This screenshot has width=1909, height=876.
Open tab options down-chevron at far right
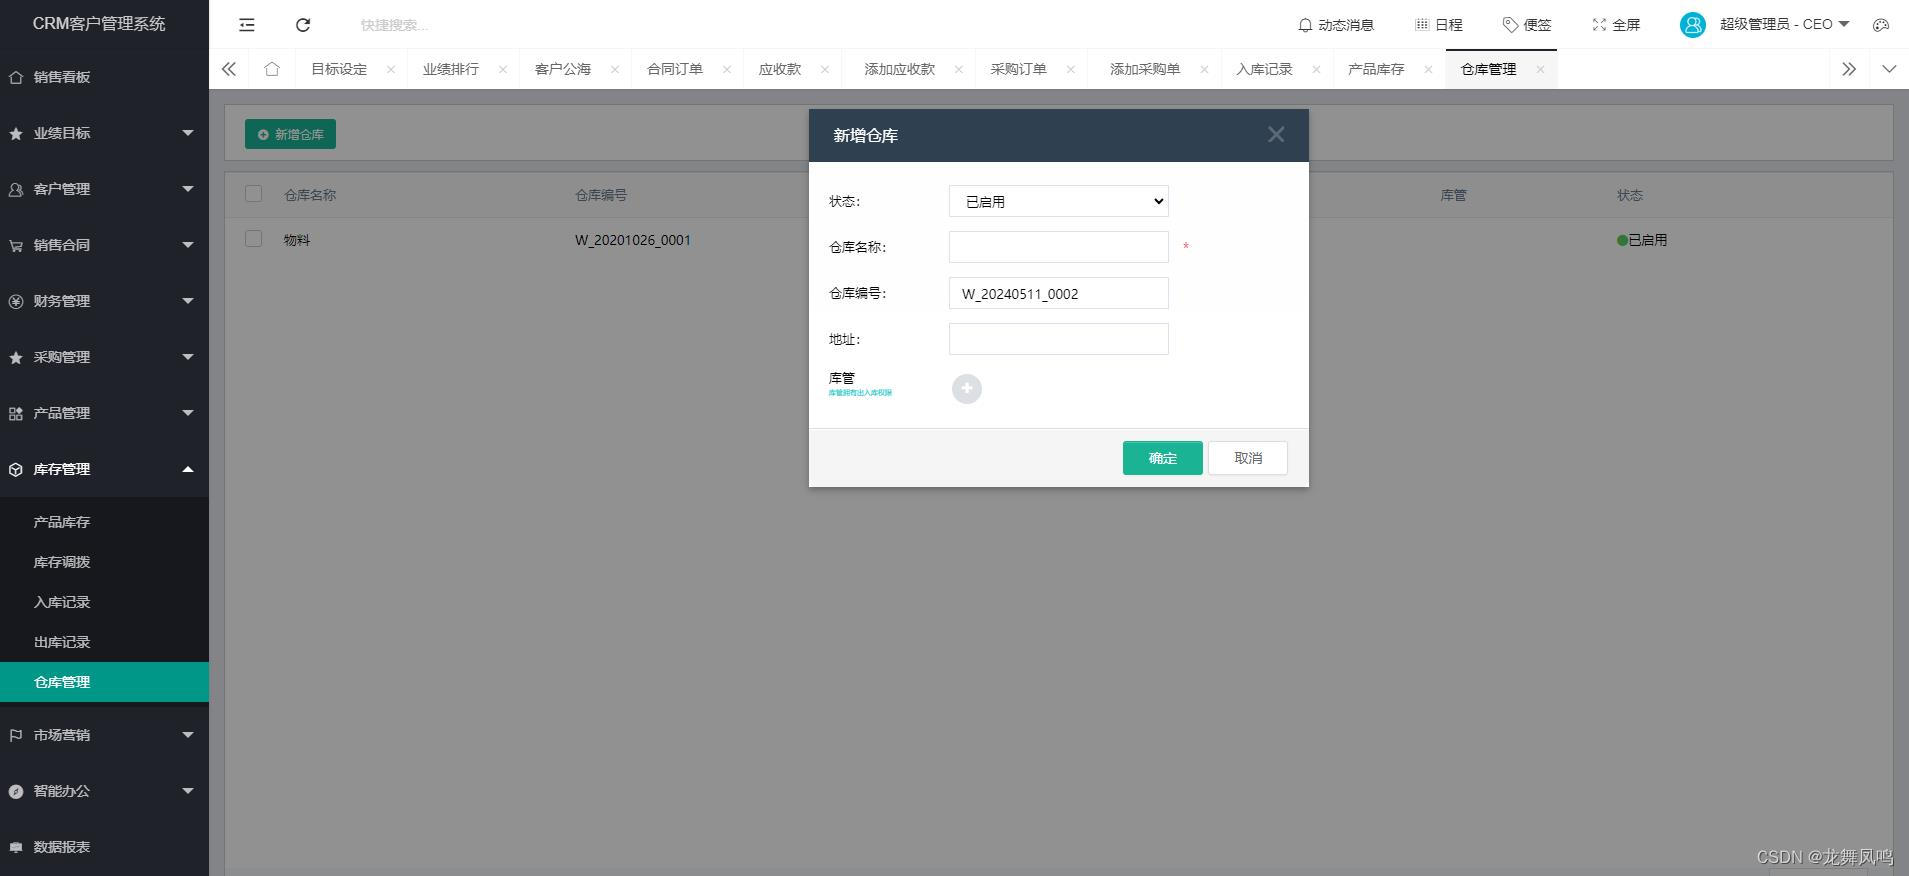coord(1888,69)
